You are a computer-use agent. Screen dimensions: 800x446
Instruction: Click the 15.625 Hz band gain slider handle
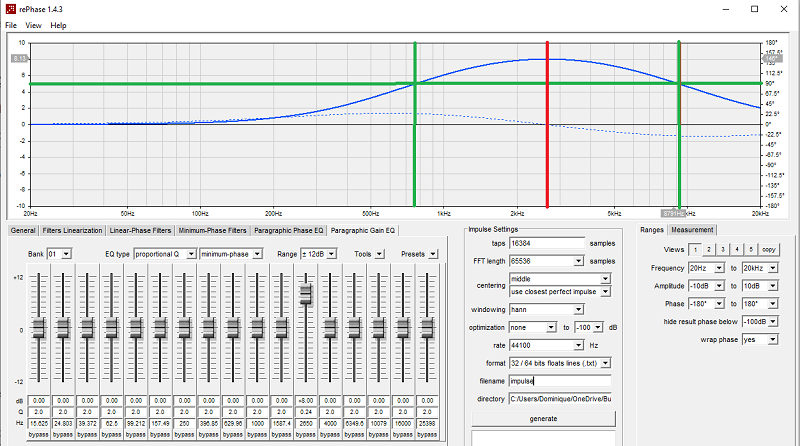point(39,328)
